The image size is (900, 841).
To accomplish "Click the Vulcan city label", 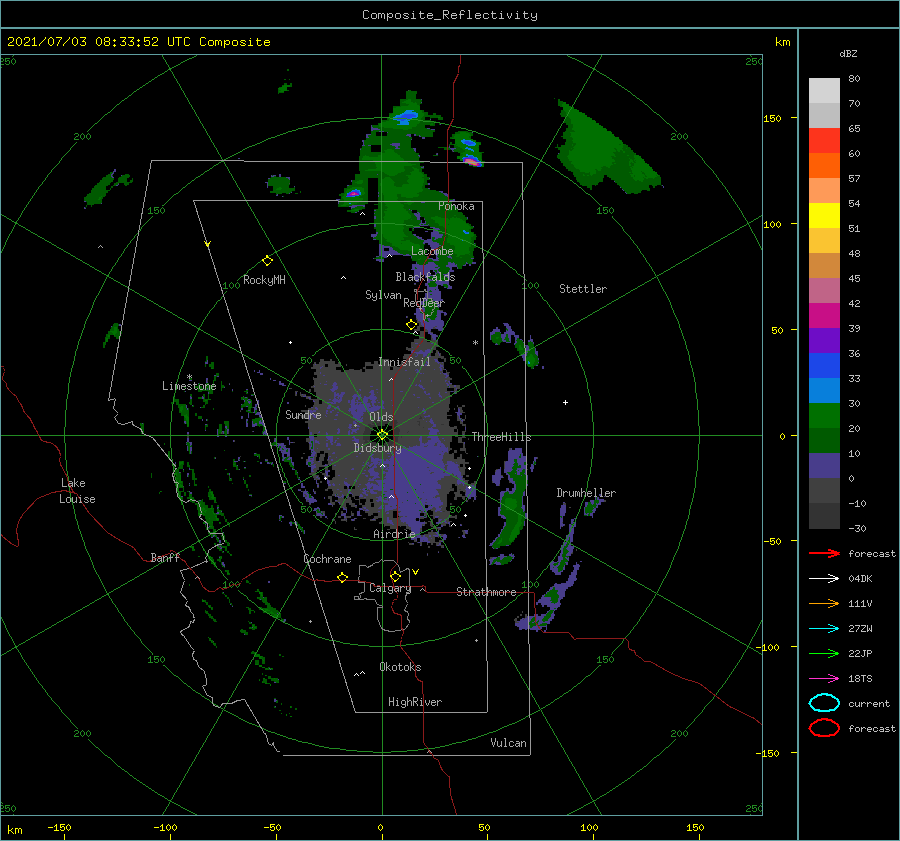I will pos(509,743).
